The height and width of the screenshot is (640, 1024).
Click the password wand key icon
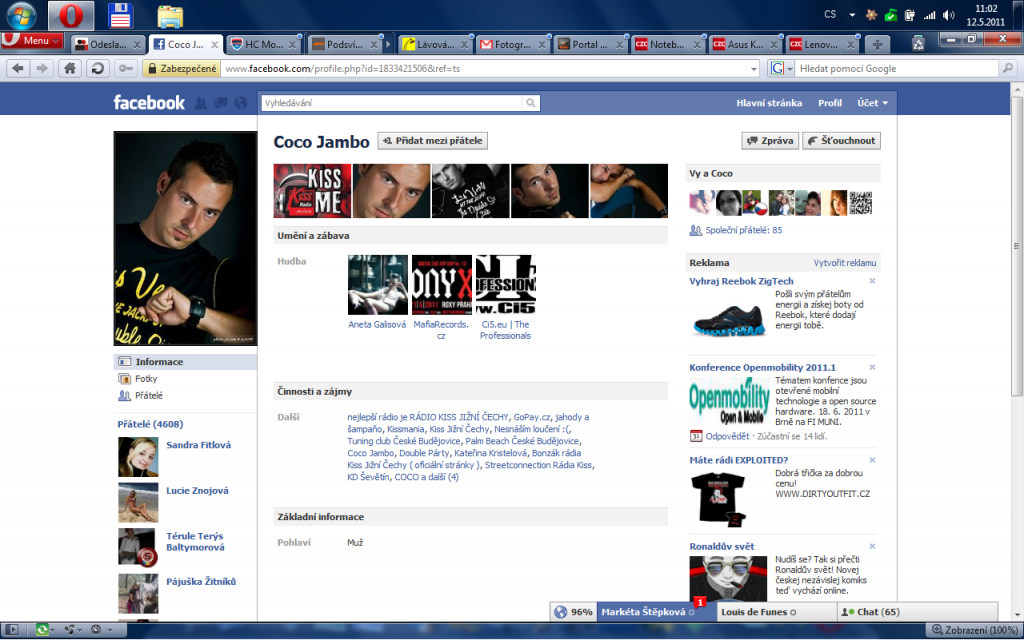click(125, 68)
